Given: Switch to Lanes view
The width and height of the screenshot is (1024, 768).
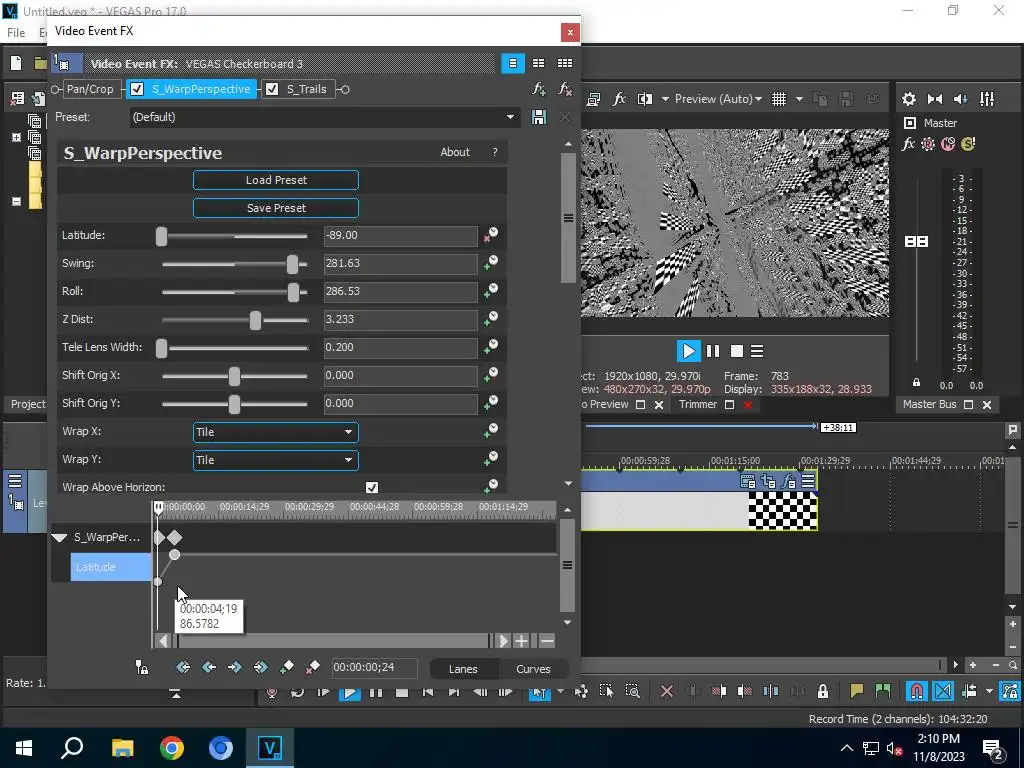Looking at the screenshot, I should 463,669.
